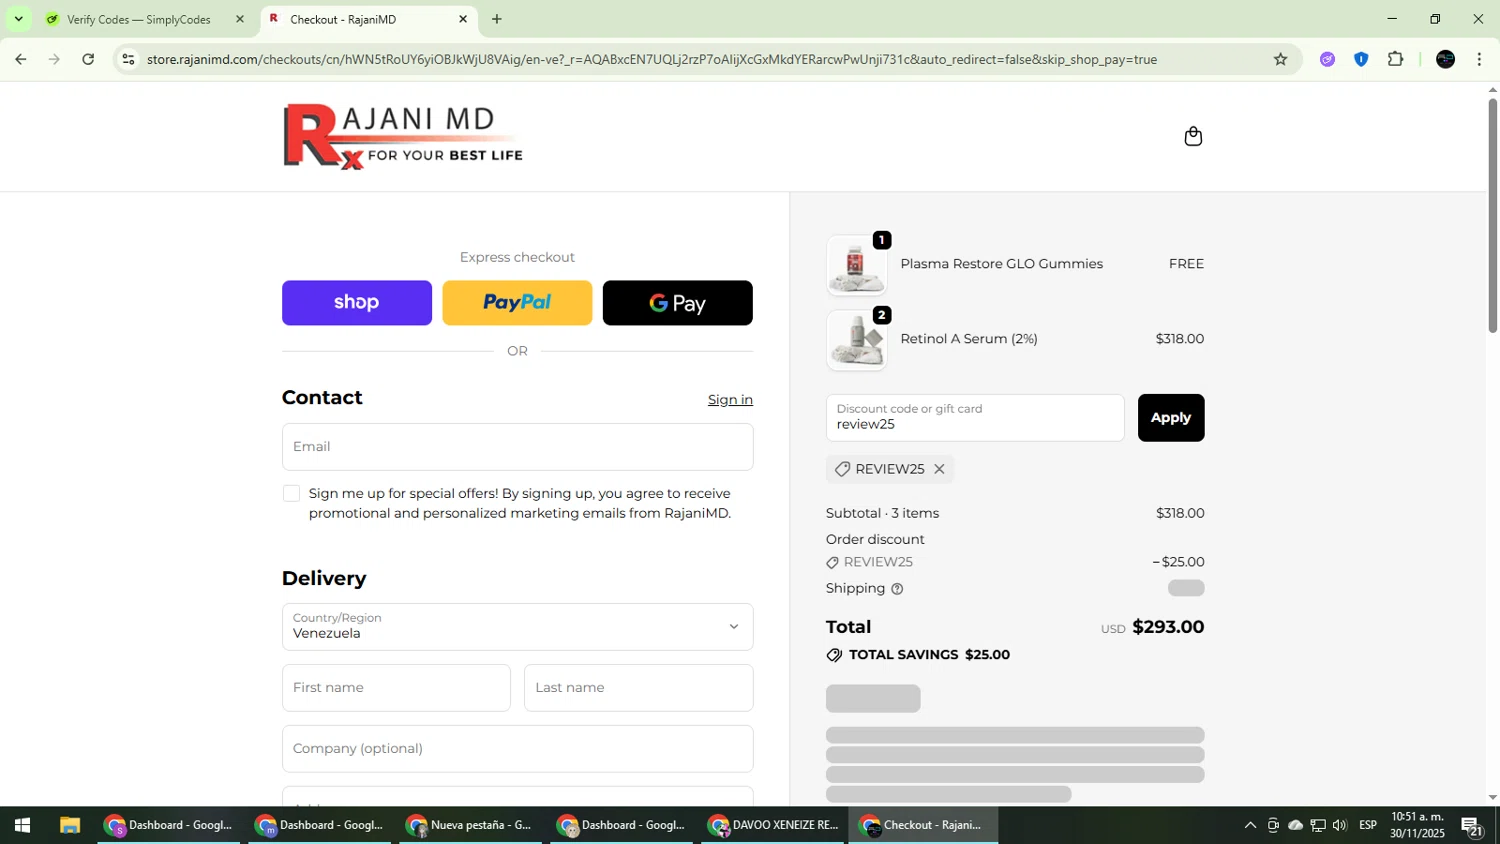Go forward in browser history
This screenshot has width=1500, height=844.
[x=54, y=59]
